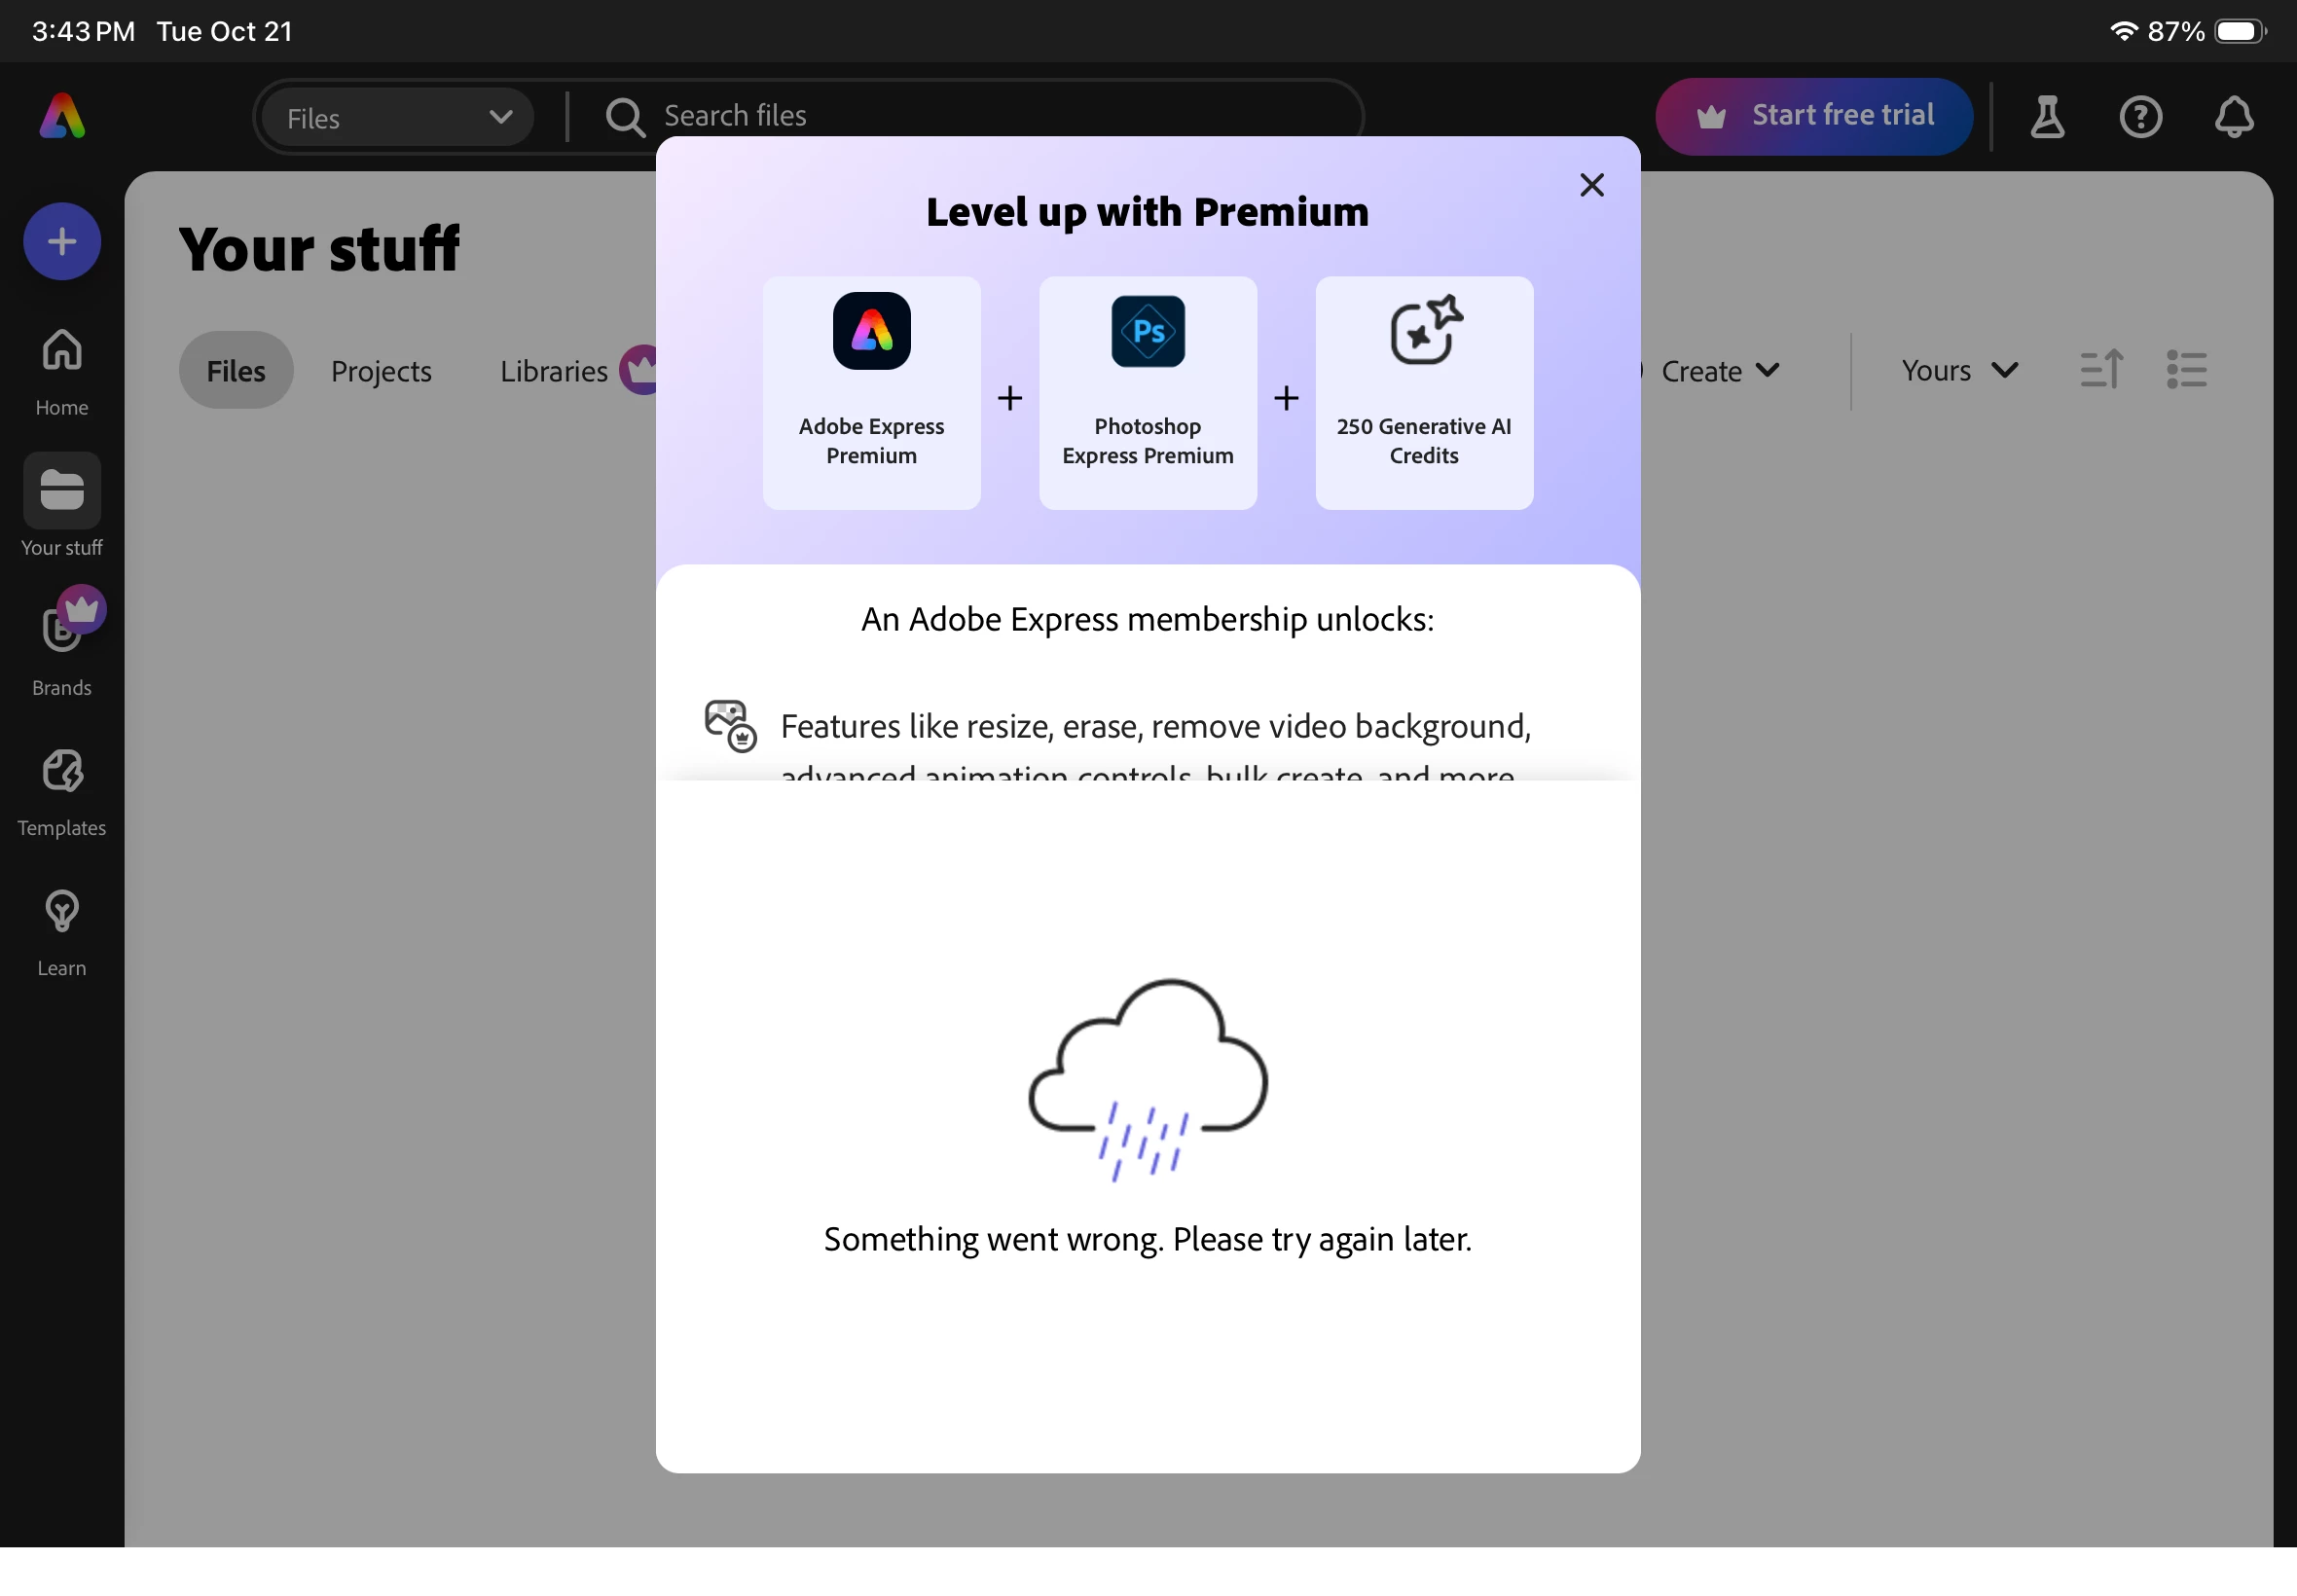Close the Level up with Premium dialog
The image size is (2297, 1596).
[1591, 185]
